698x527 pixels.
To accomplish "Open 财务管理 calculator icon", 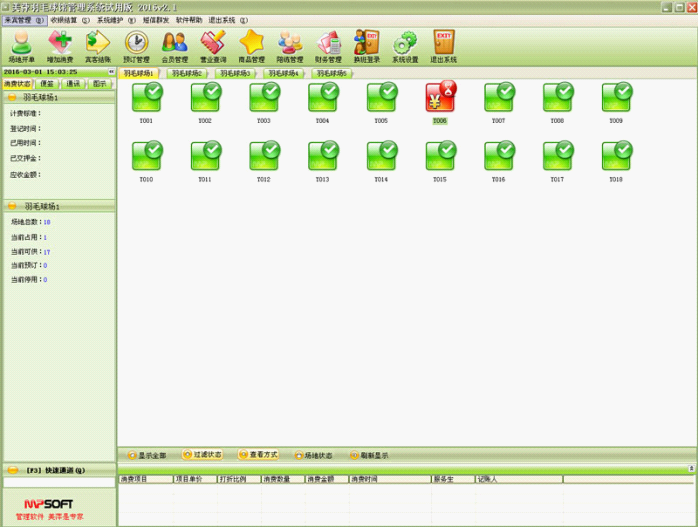I will click(x=328, y=46).
